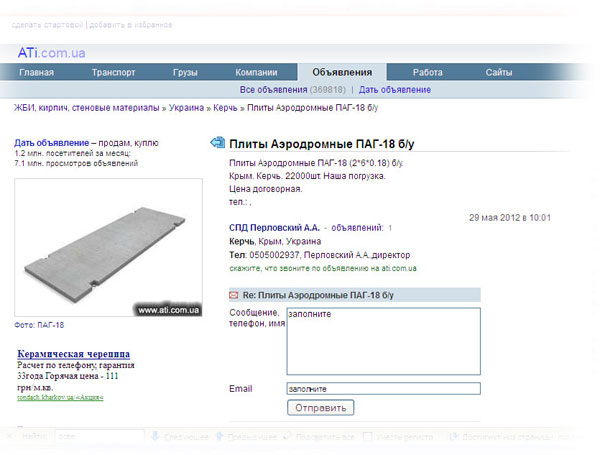The width and height of the screenshot is (600, 455).
Task: Focus the Email input field
Action: click(383, 389)
